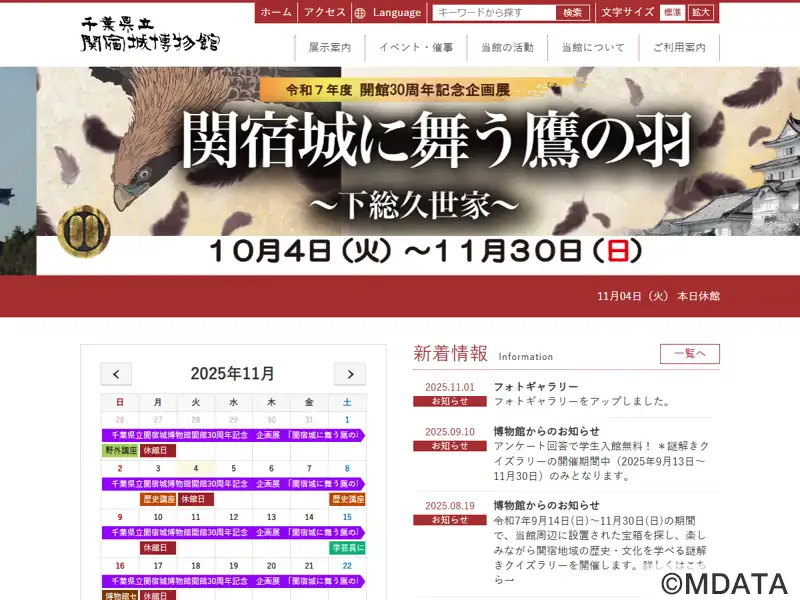This screenshot has height=600, width=800.
Task: Click the キーワードから探す search field
Action: (494, 13)
